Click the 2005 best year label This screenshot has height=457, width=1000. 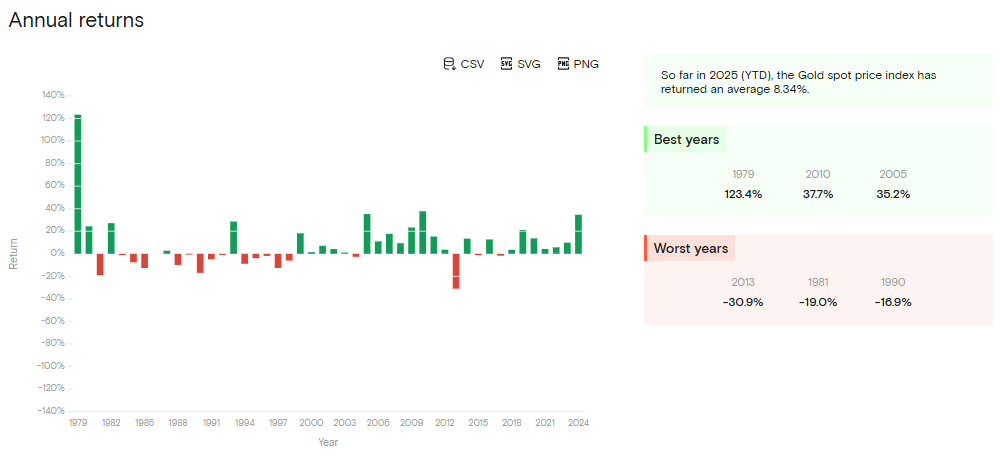click(893, 174)
